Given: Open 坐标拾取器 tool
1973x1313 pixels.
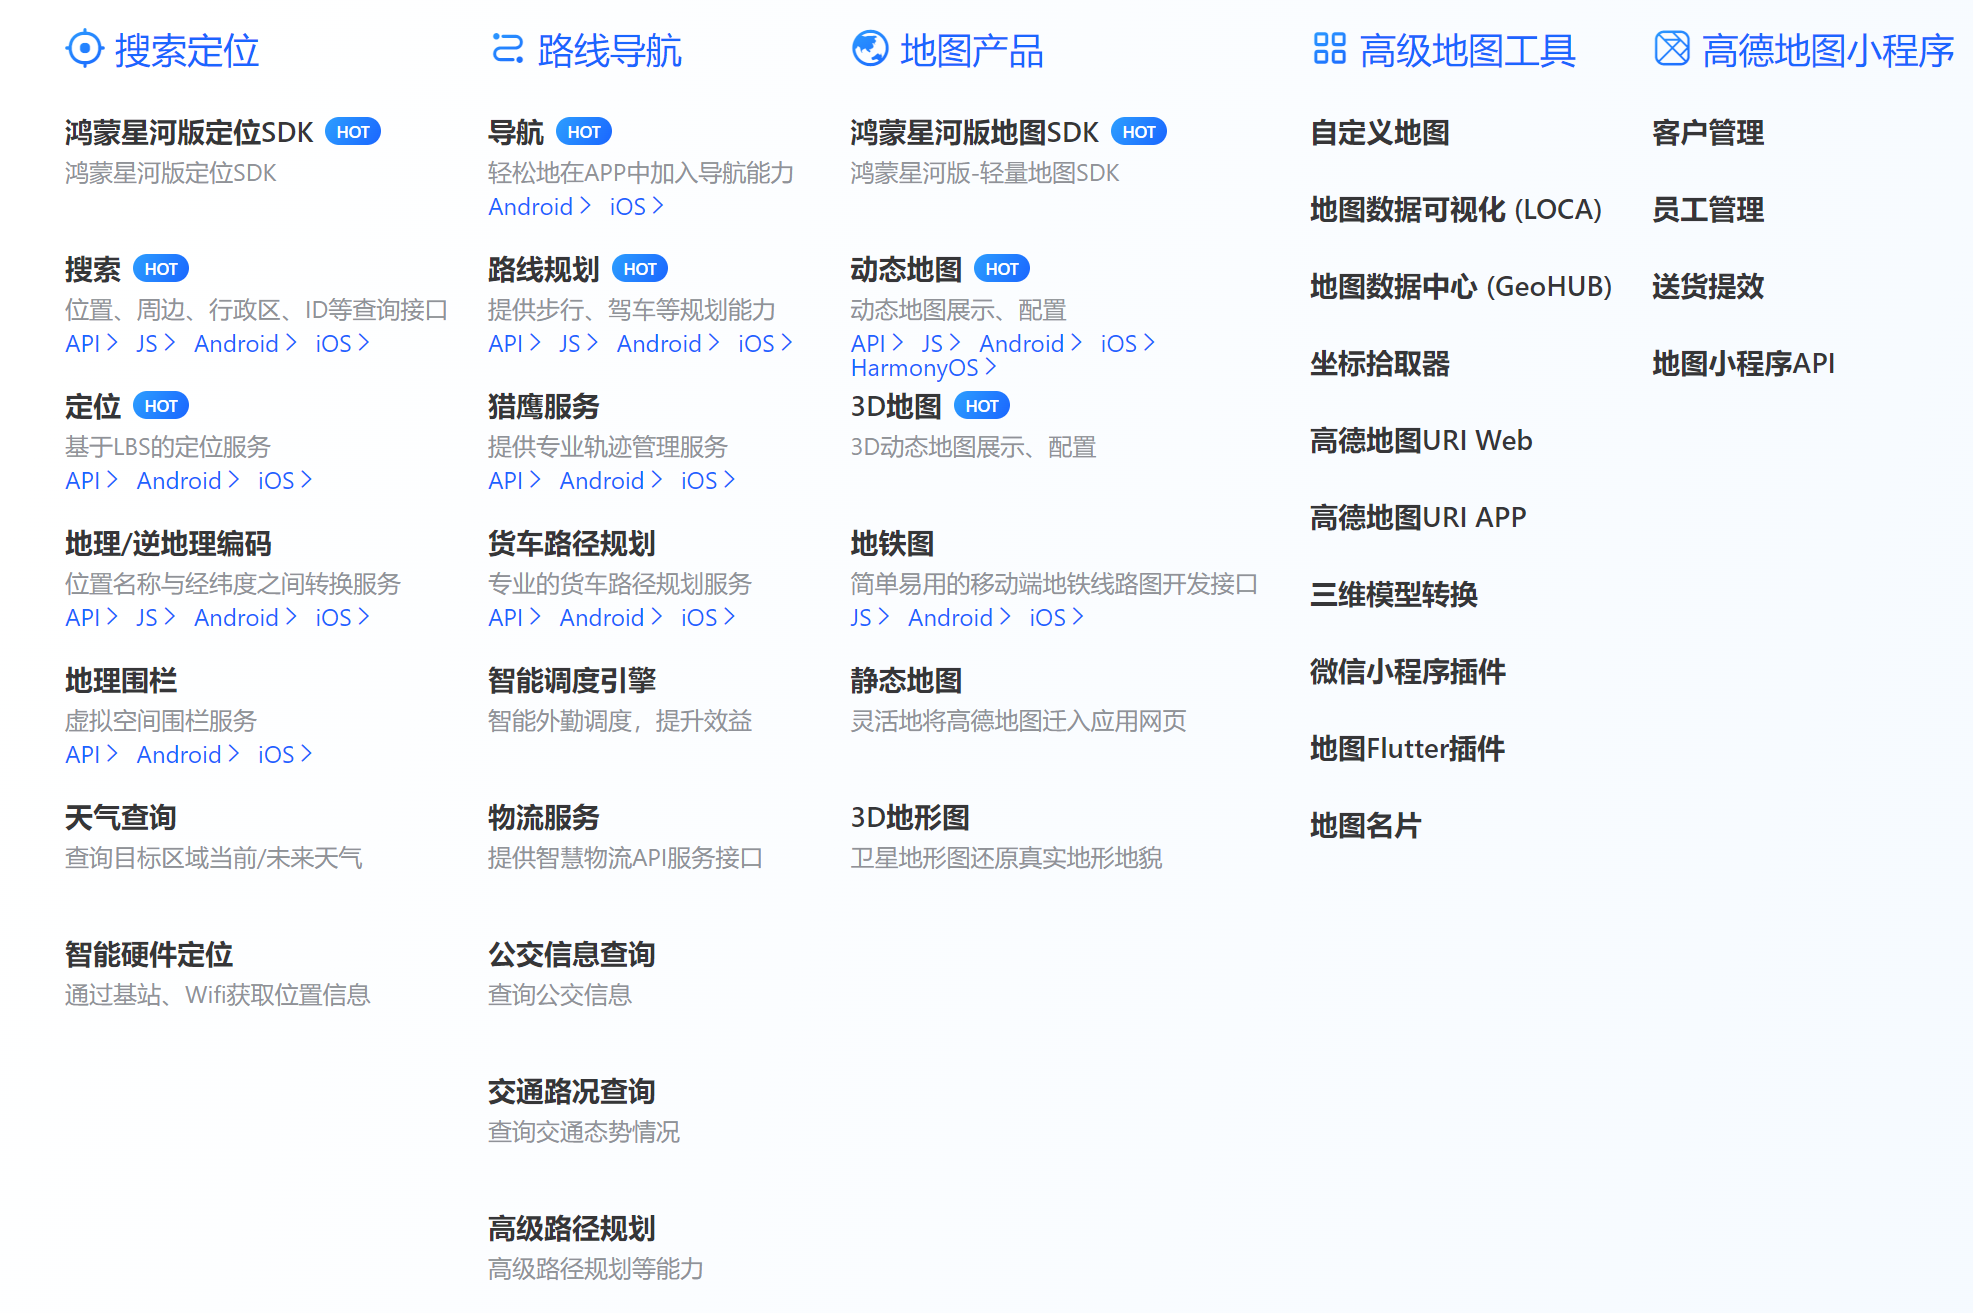Looking at the screenshot, I should tap(1379, 363).
